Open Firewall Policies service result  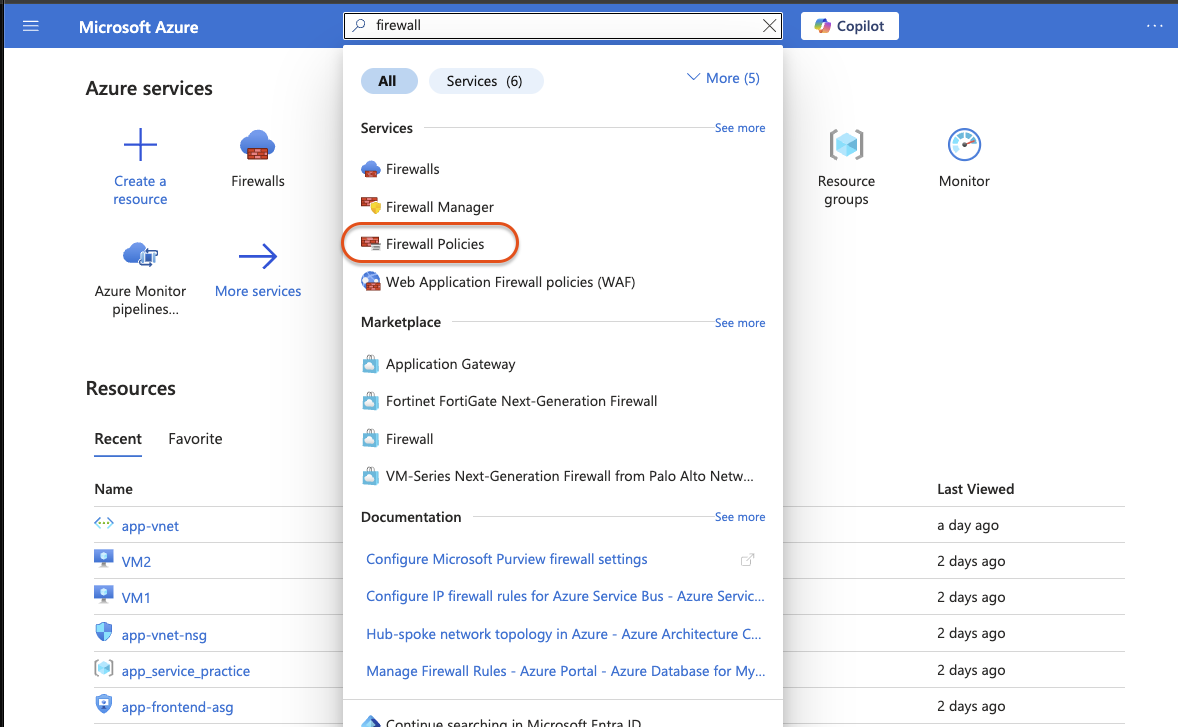click(x=435, y=244)
